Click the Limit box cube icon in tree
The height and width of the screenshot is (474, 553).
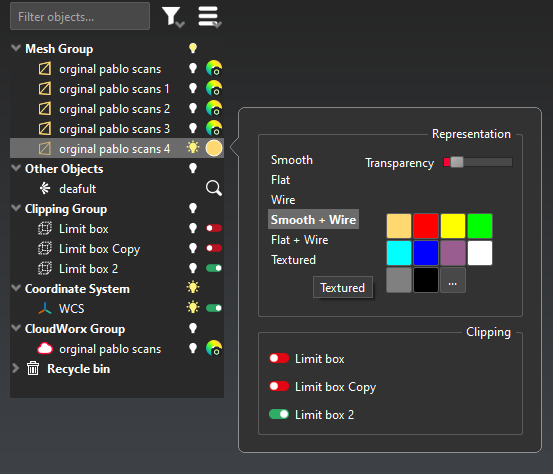pos(45,229)
